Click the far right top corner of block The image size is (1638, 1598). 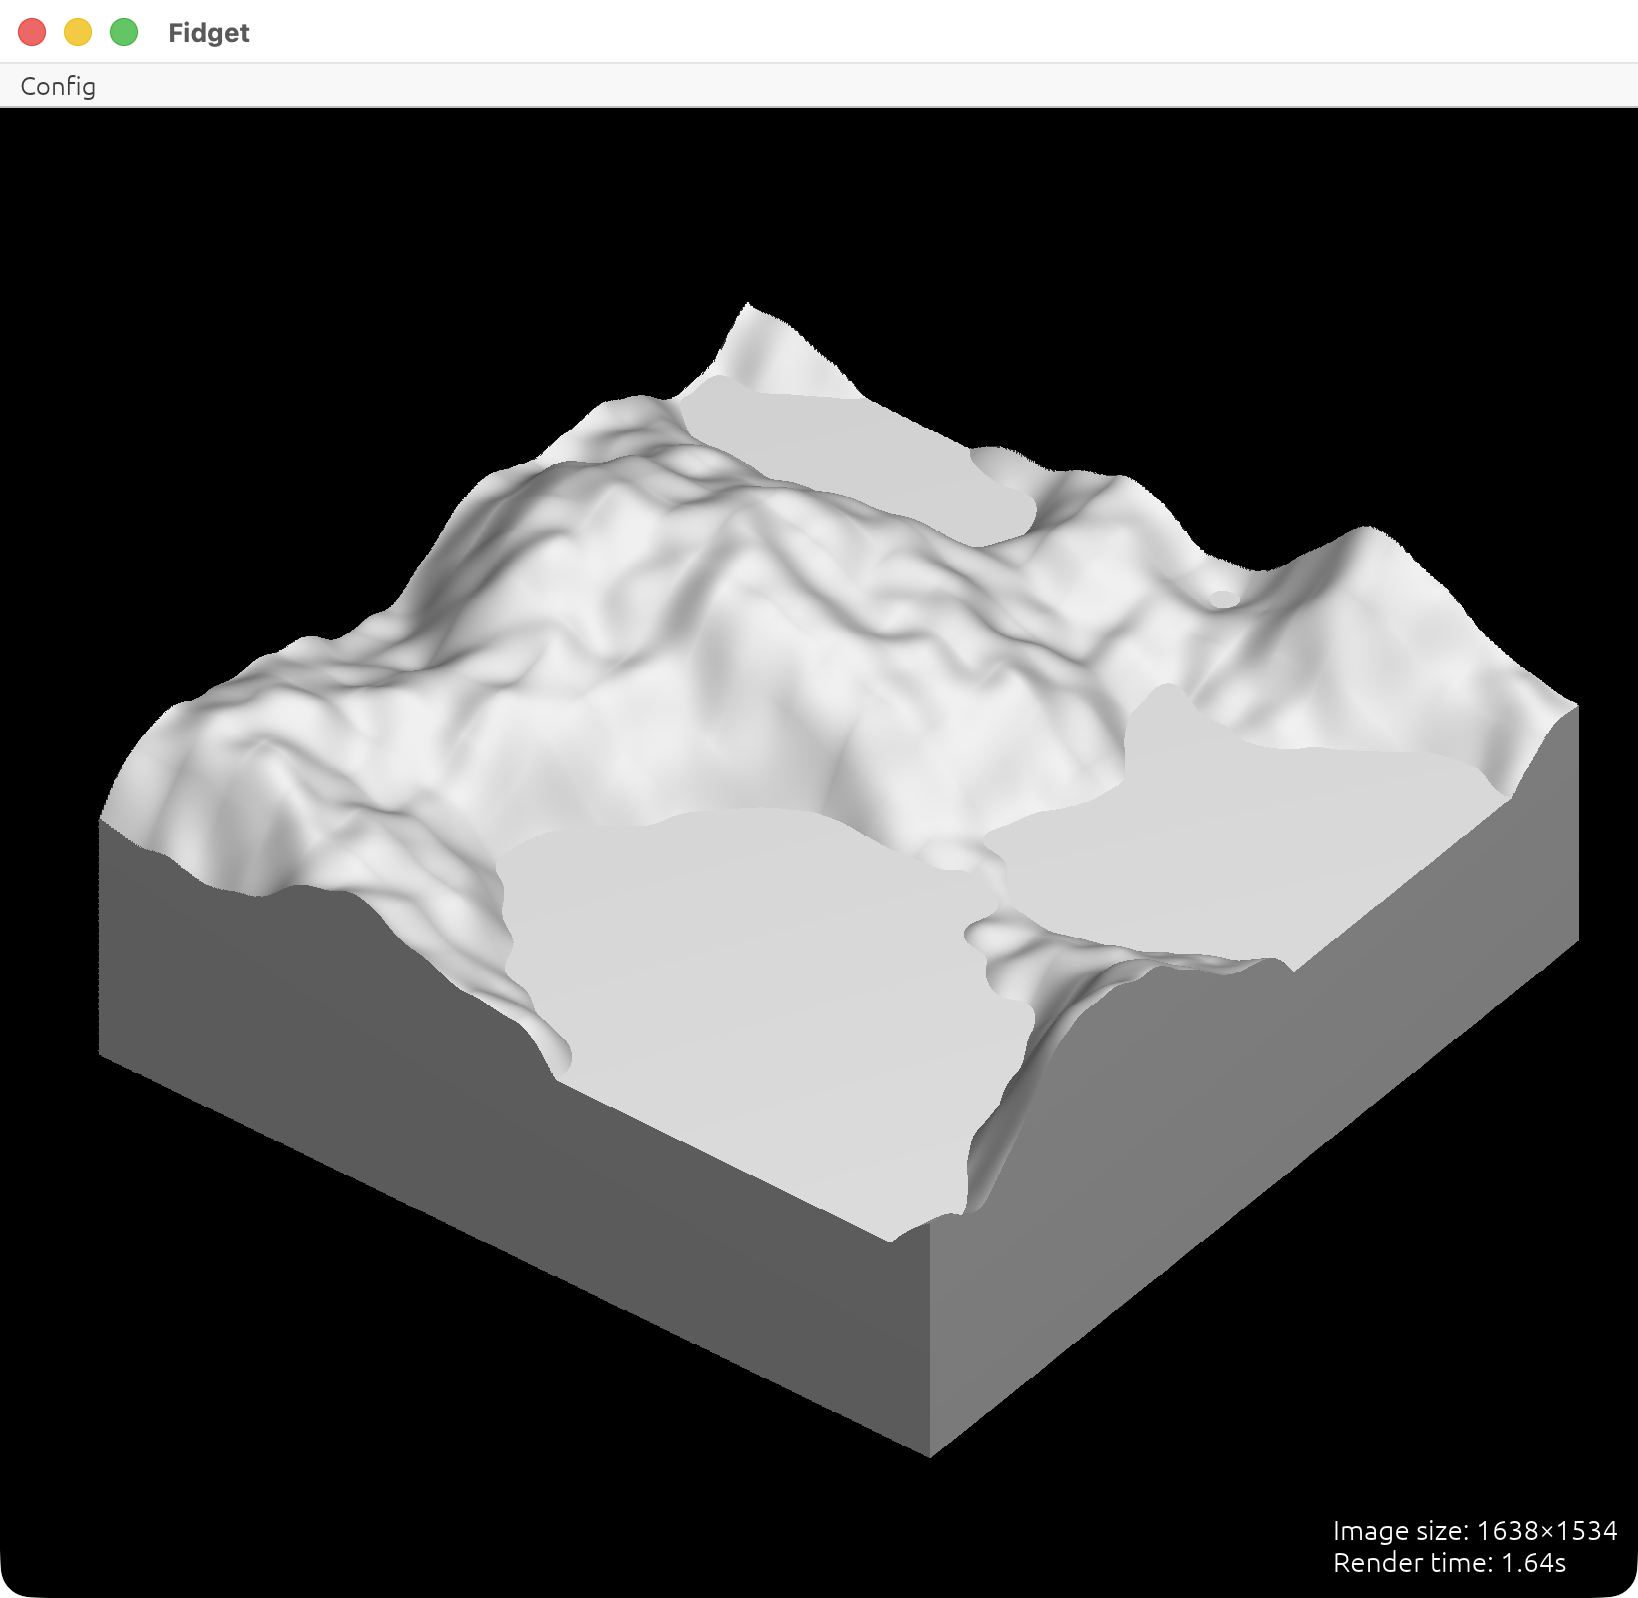coord(1577,706)
